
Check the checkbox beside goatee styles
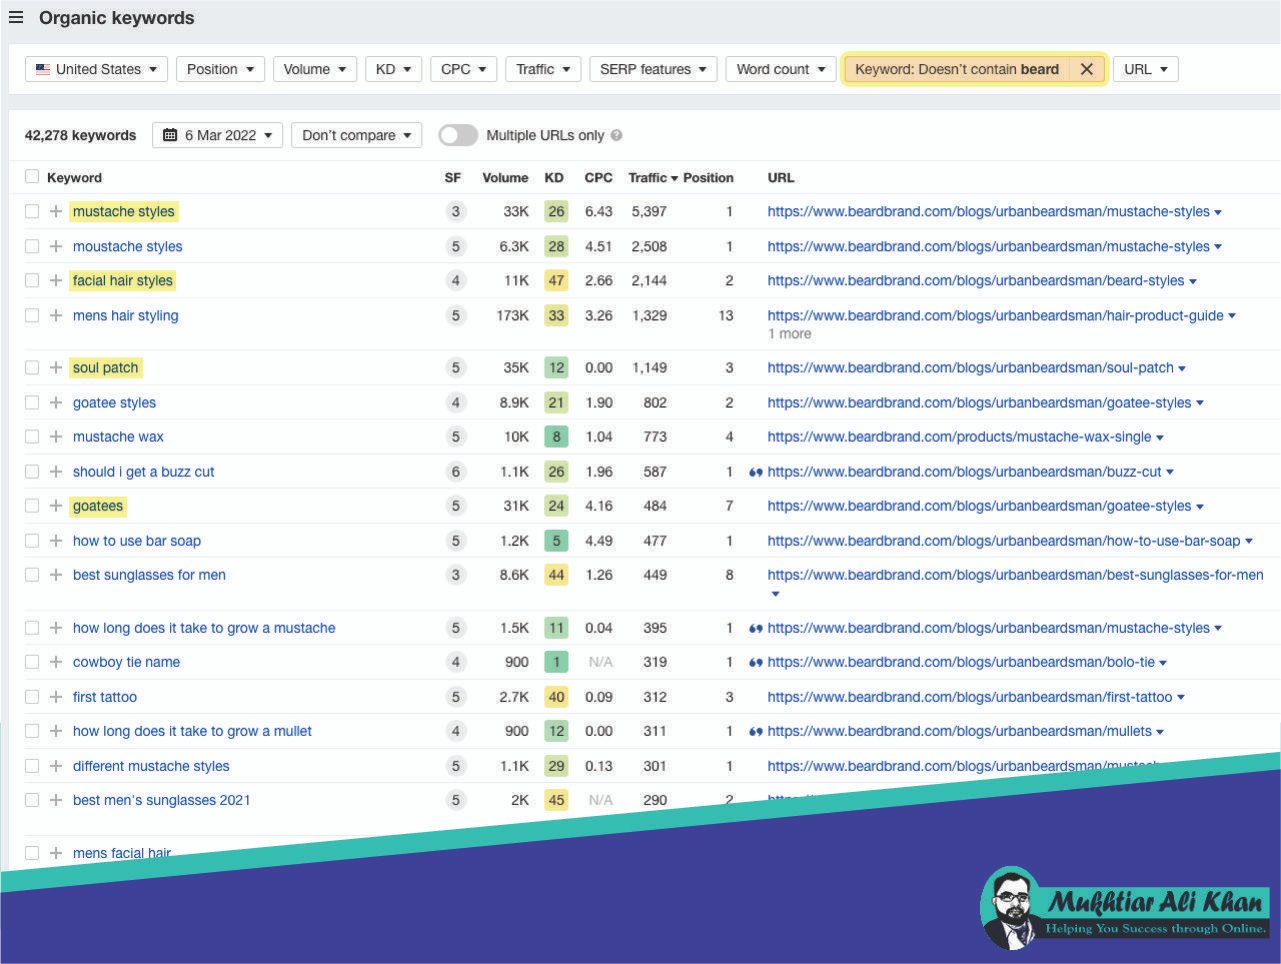(x=31, y=402)
